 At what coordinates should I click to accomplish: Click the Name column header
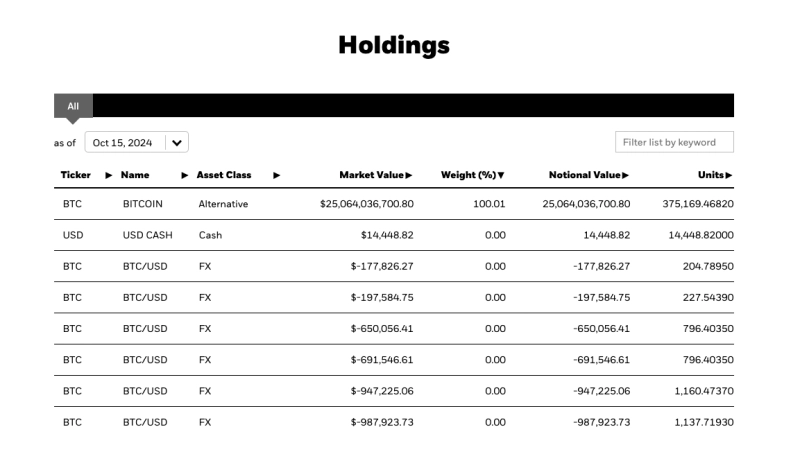tap(135, 176)
